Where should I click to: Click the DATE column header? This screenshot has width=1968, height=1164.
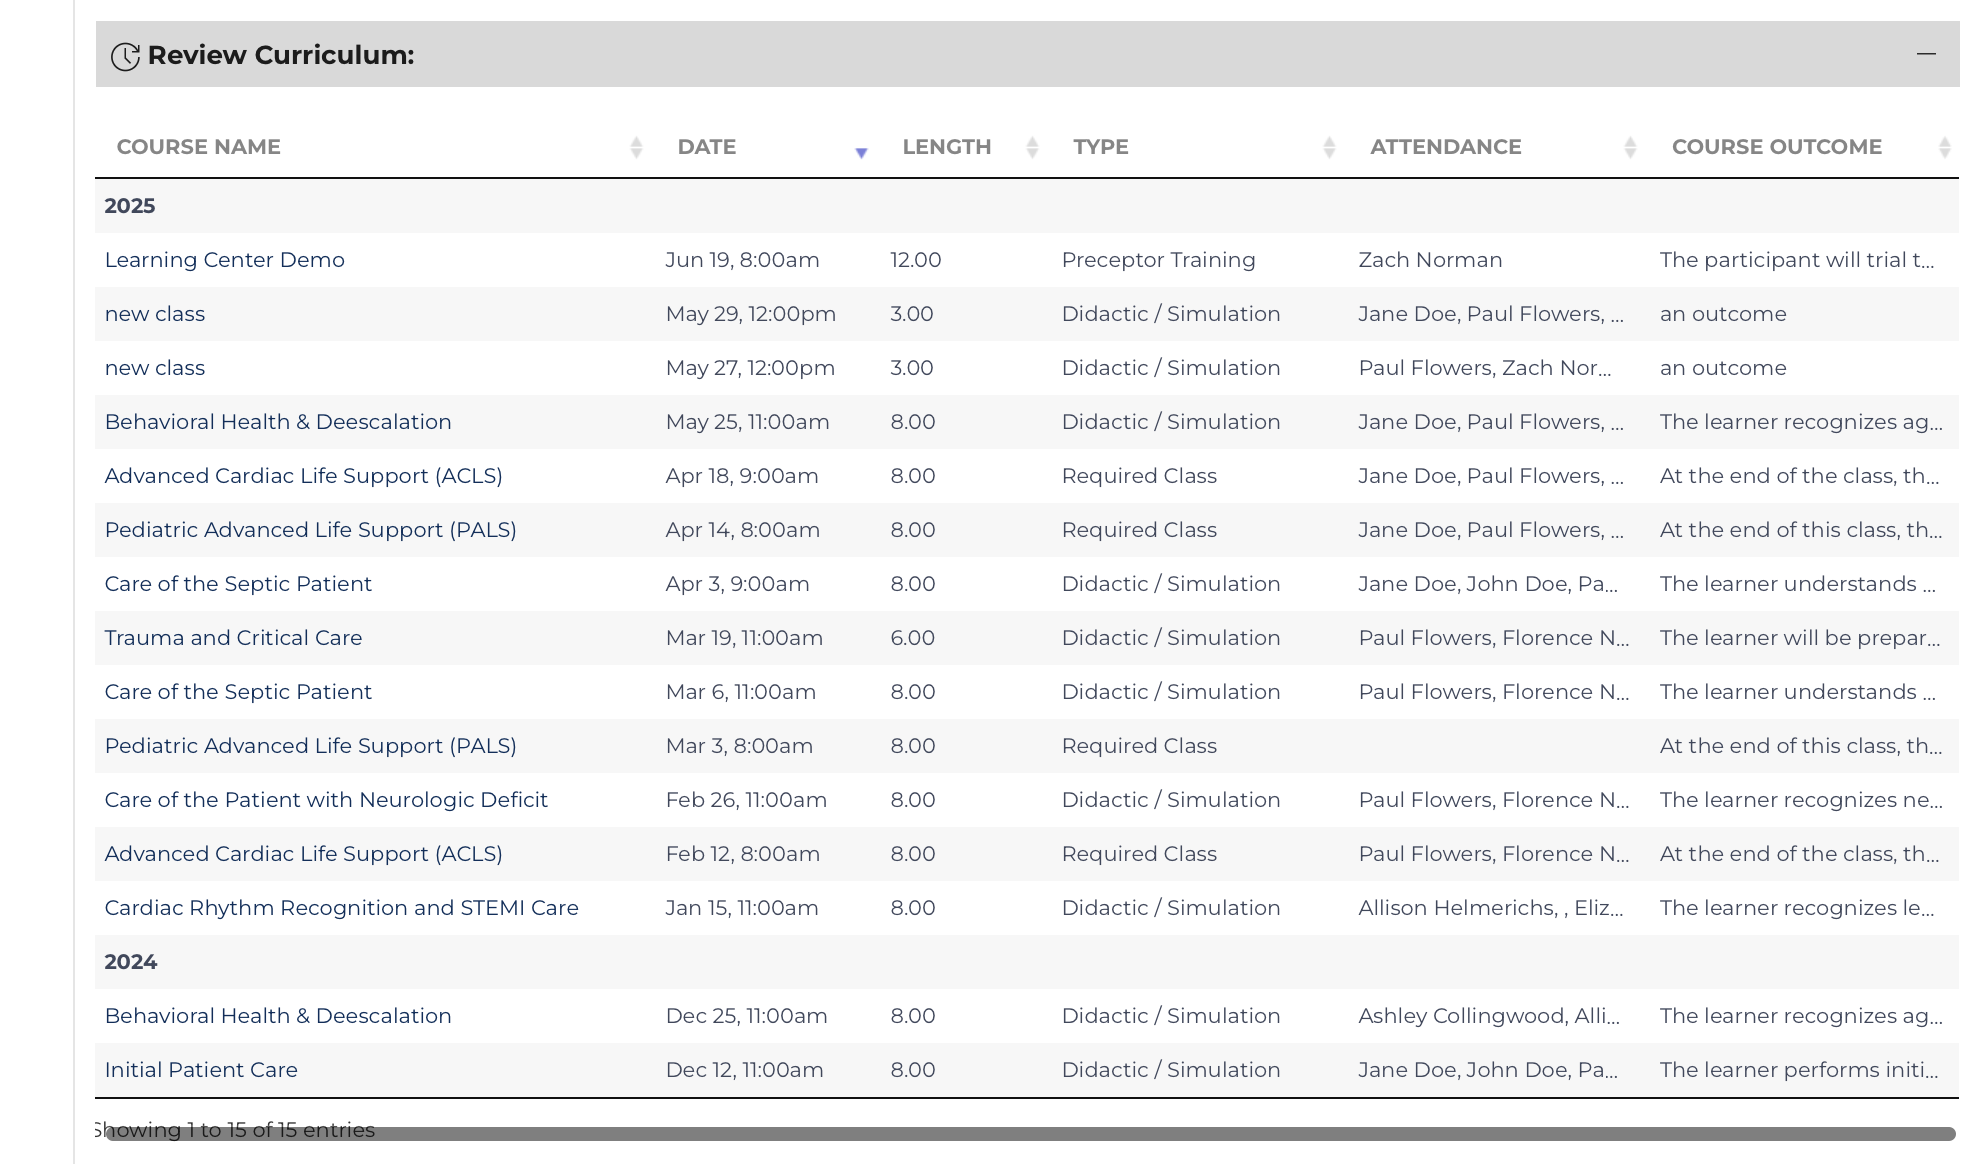click(707, 147)
